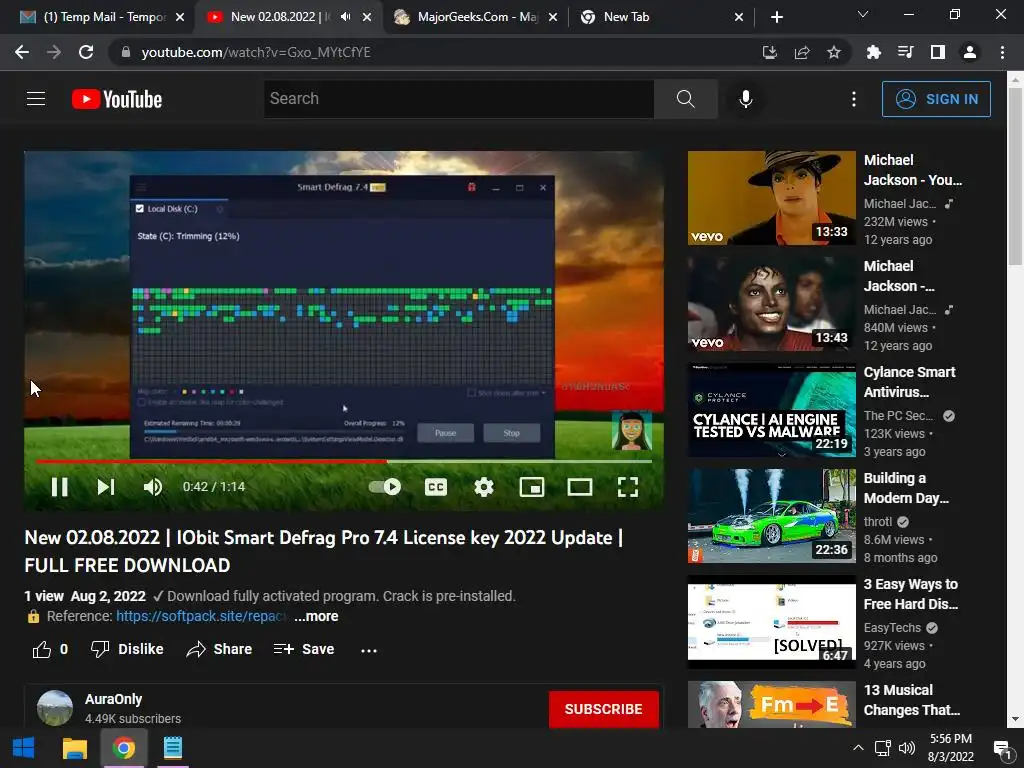This screenshot has width=1024, height=768.
Task: Open media controls icon in toolbar
Action: (x=905, y=52)
